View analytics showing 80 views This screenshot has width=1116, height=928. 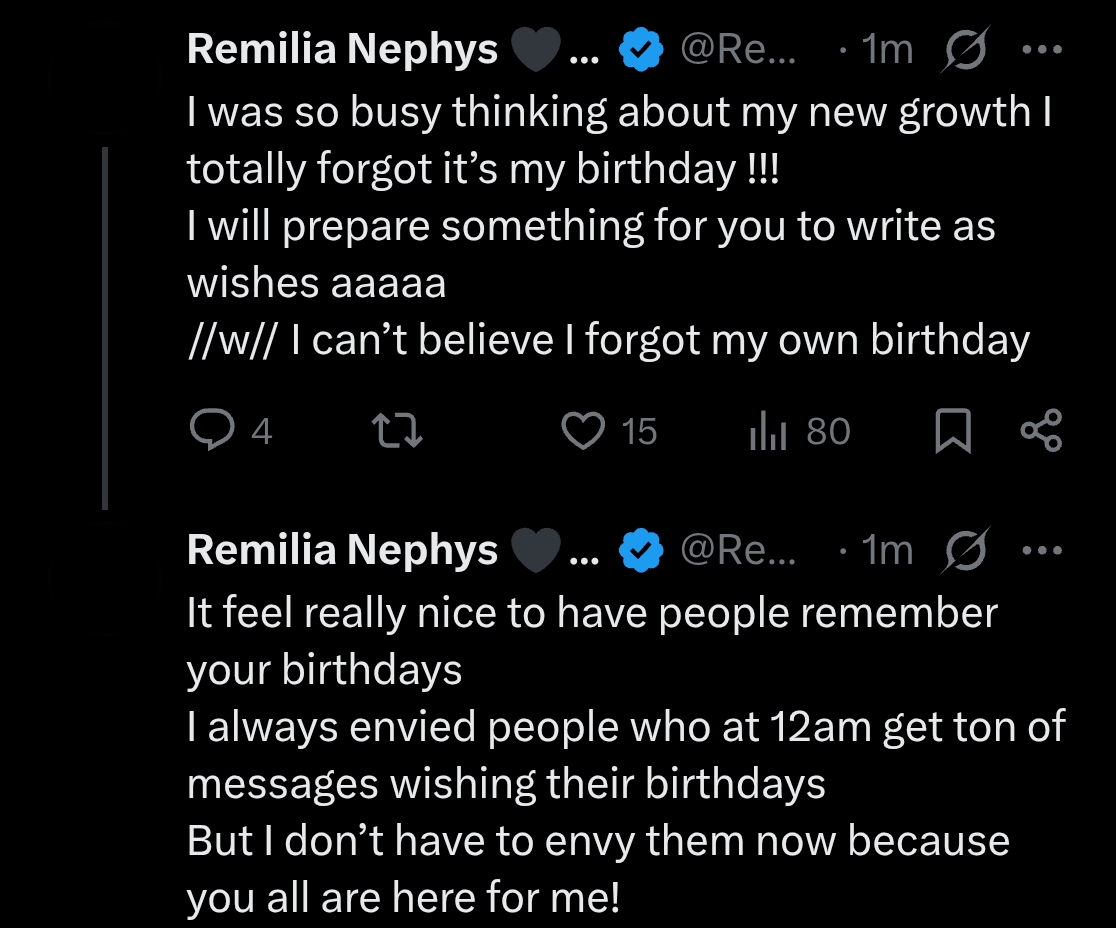click(x=769, y=431)
